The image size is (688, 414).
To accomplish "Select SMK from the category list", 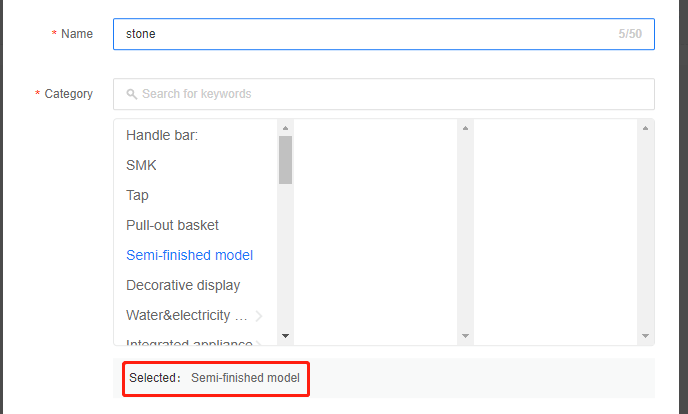I will coord(141,165).
